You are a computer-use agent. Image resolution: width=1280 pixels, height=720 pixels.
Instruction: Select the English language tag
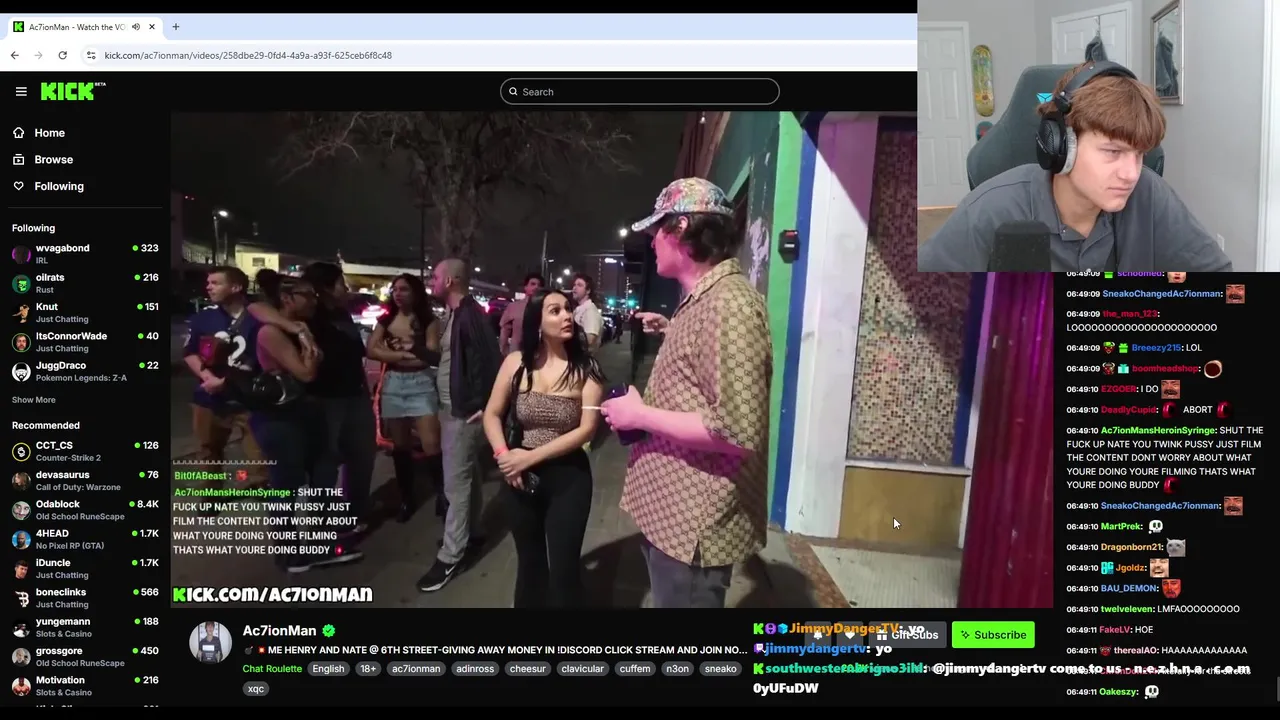coord(328,669)
